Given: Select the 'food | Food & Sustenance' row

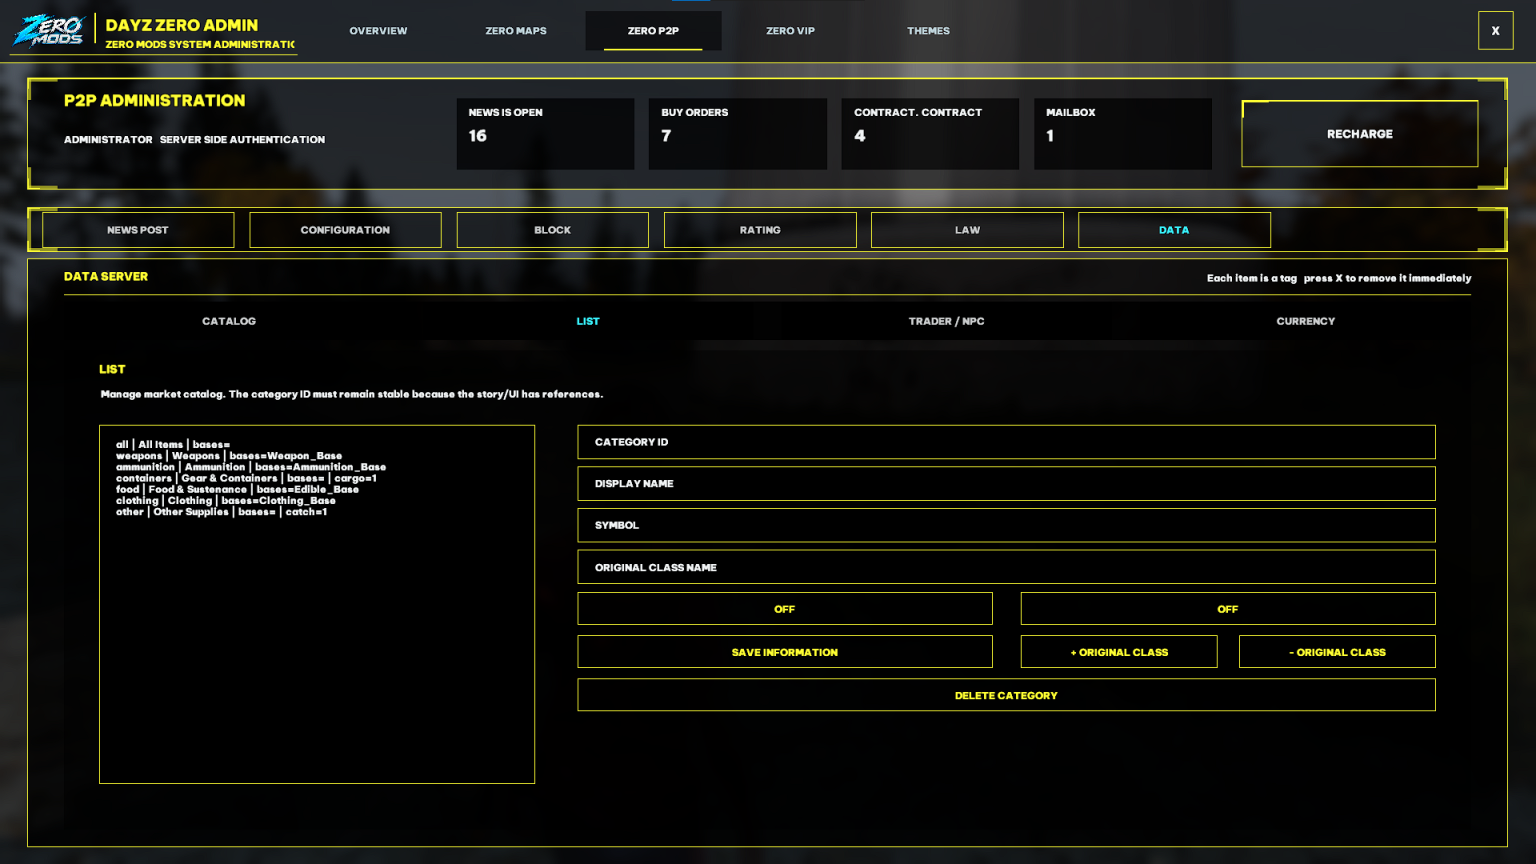Looking at the screenshot, I should [237, 489].
